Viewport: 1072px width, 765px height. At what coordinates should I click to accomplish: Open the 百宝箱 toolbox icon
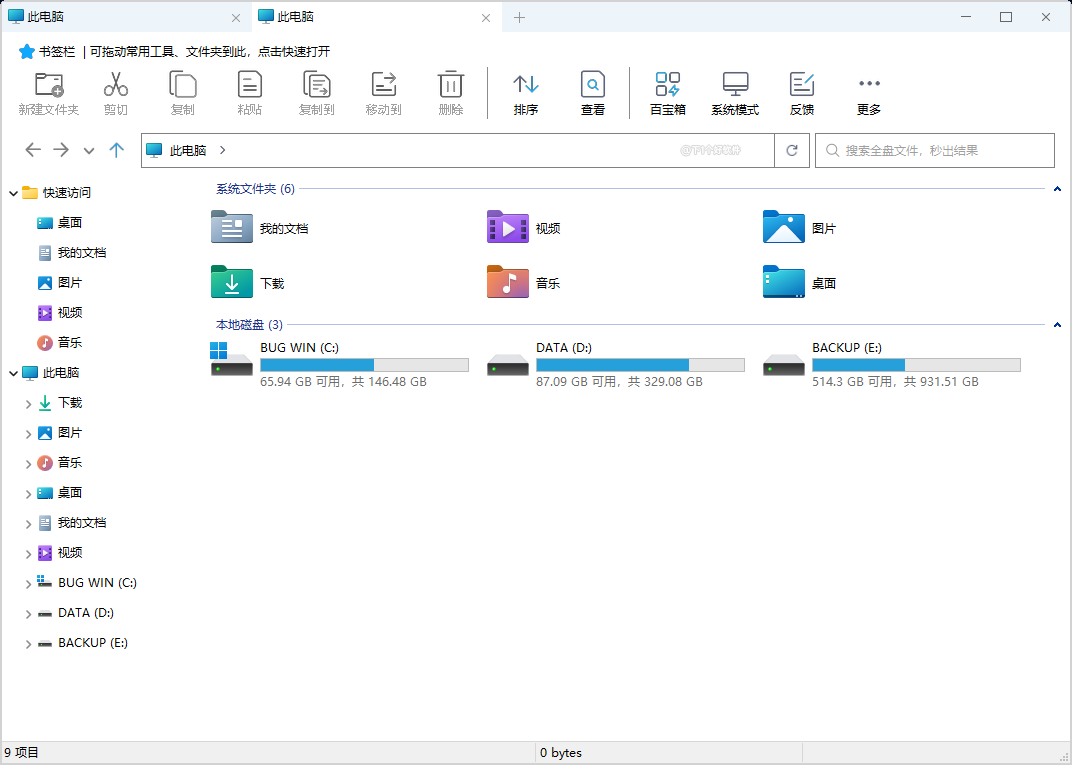click(667, 92)
